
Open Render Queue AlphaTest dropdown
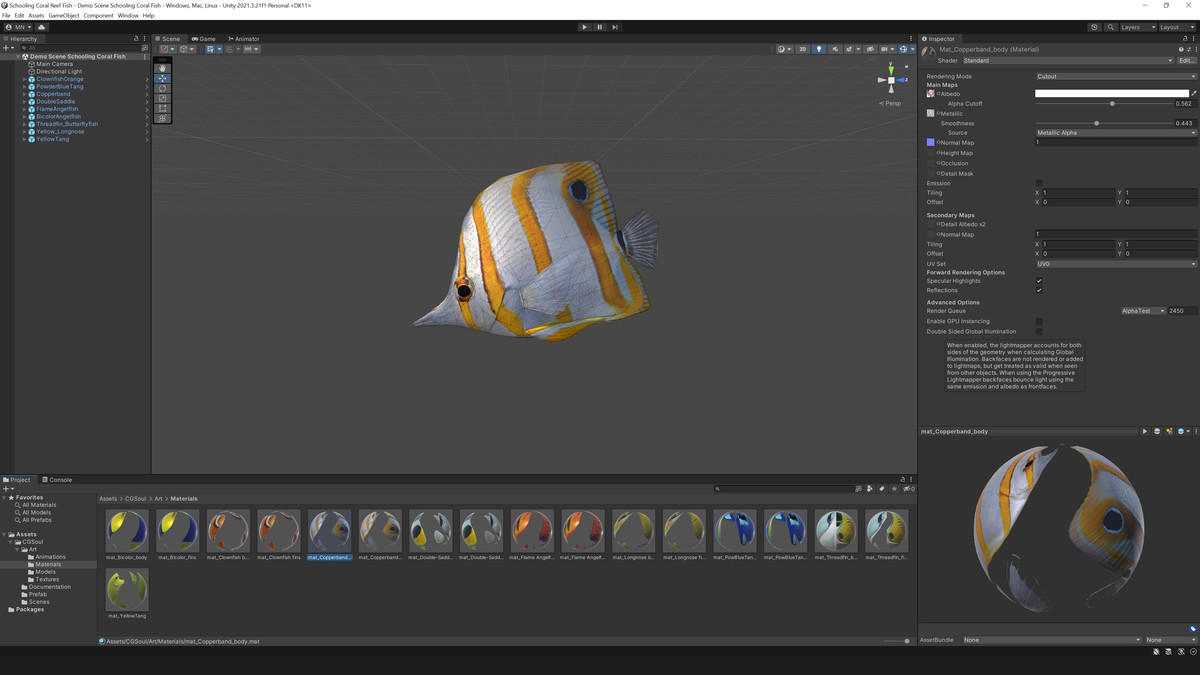tap(1143, 311)
